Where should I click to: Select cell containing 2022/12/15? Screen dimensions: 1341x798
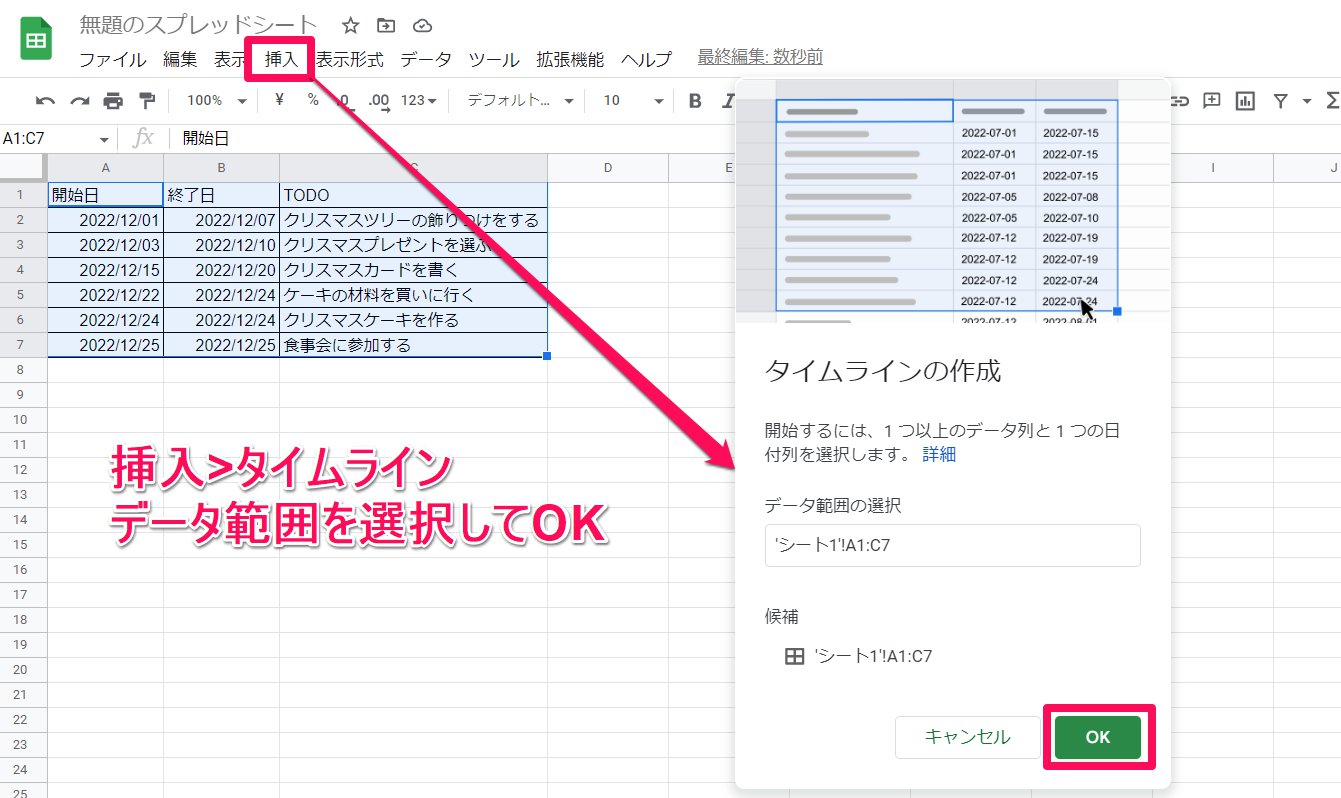[x=106, y=270]
